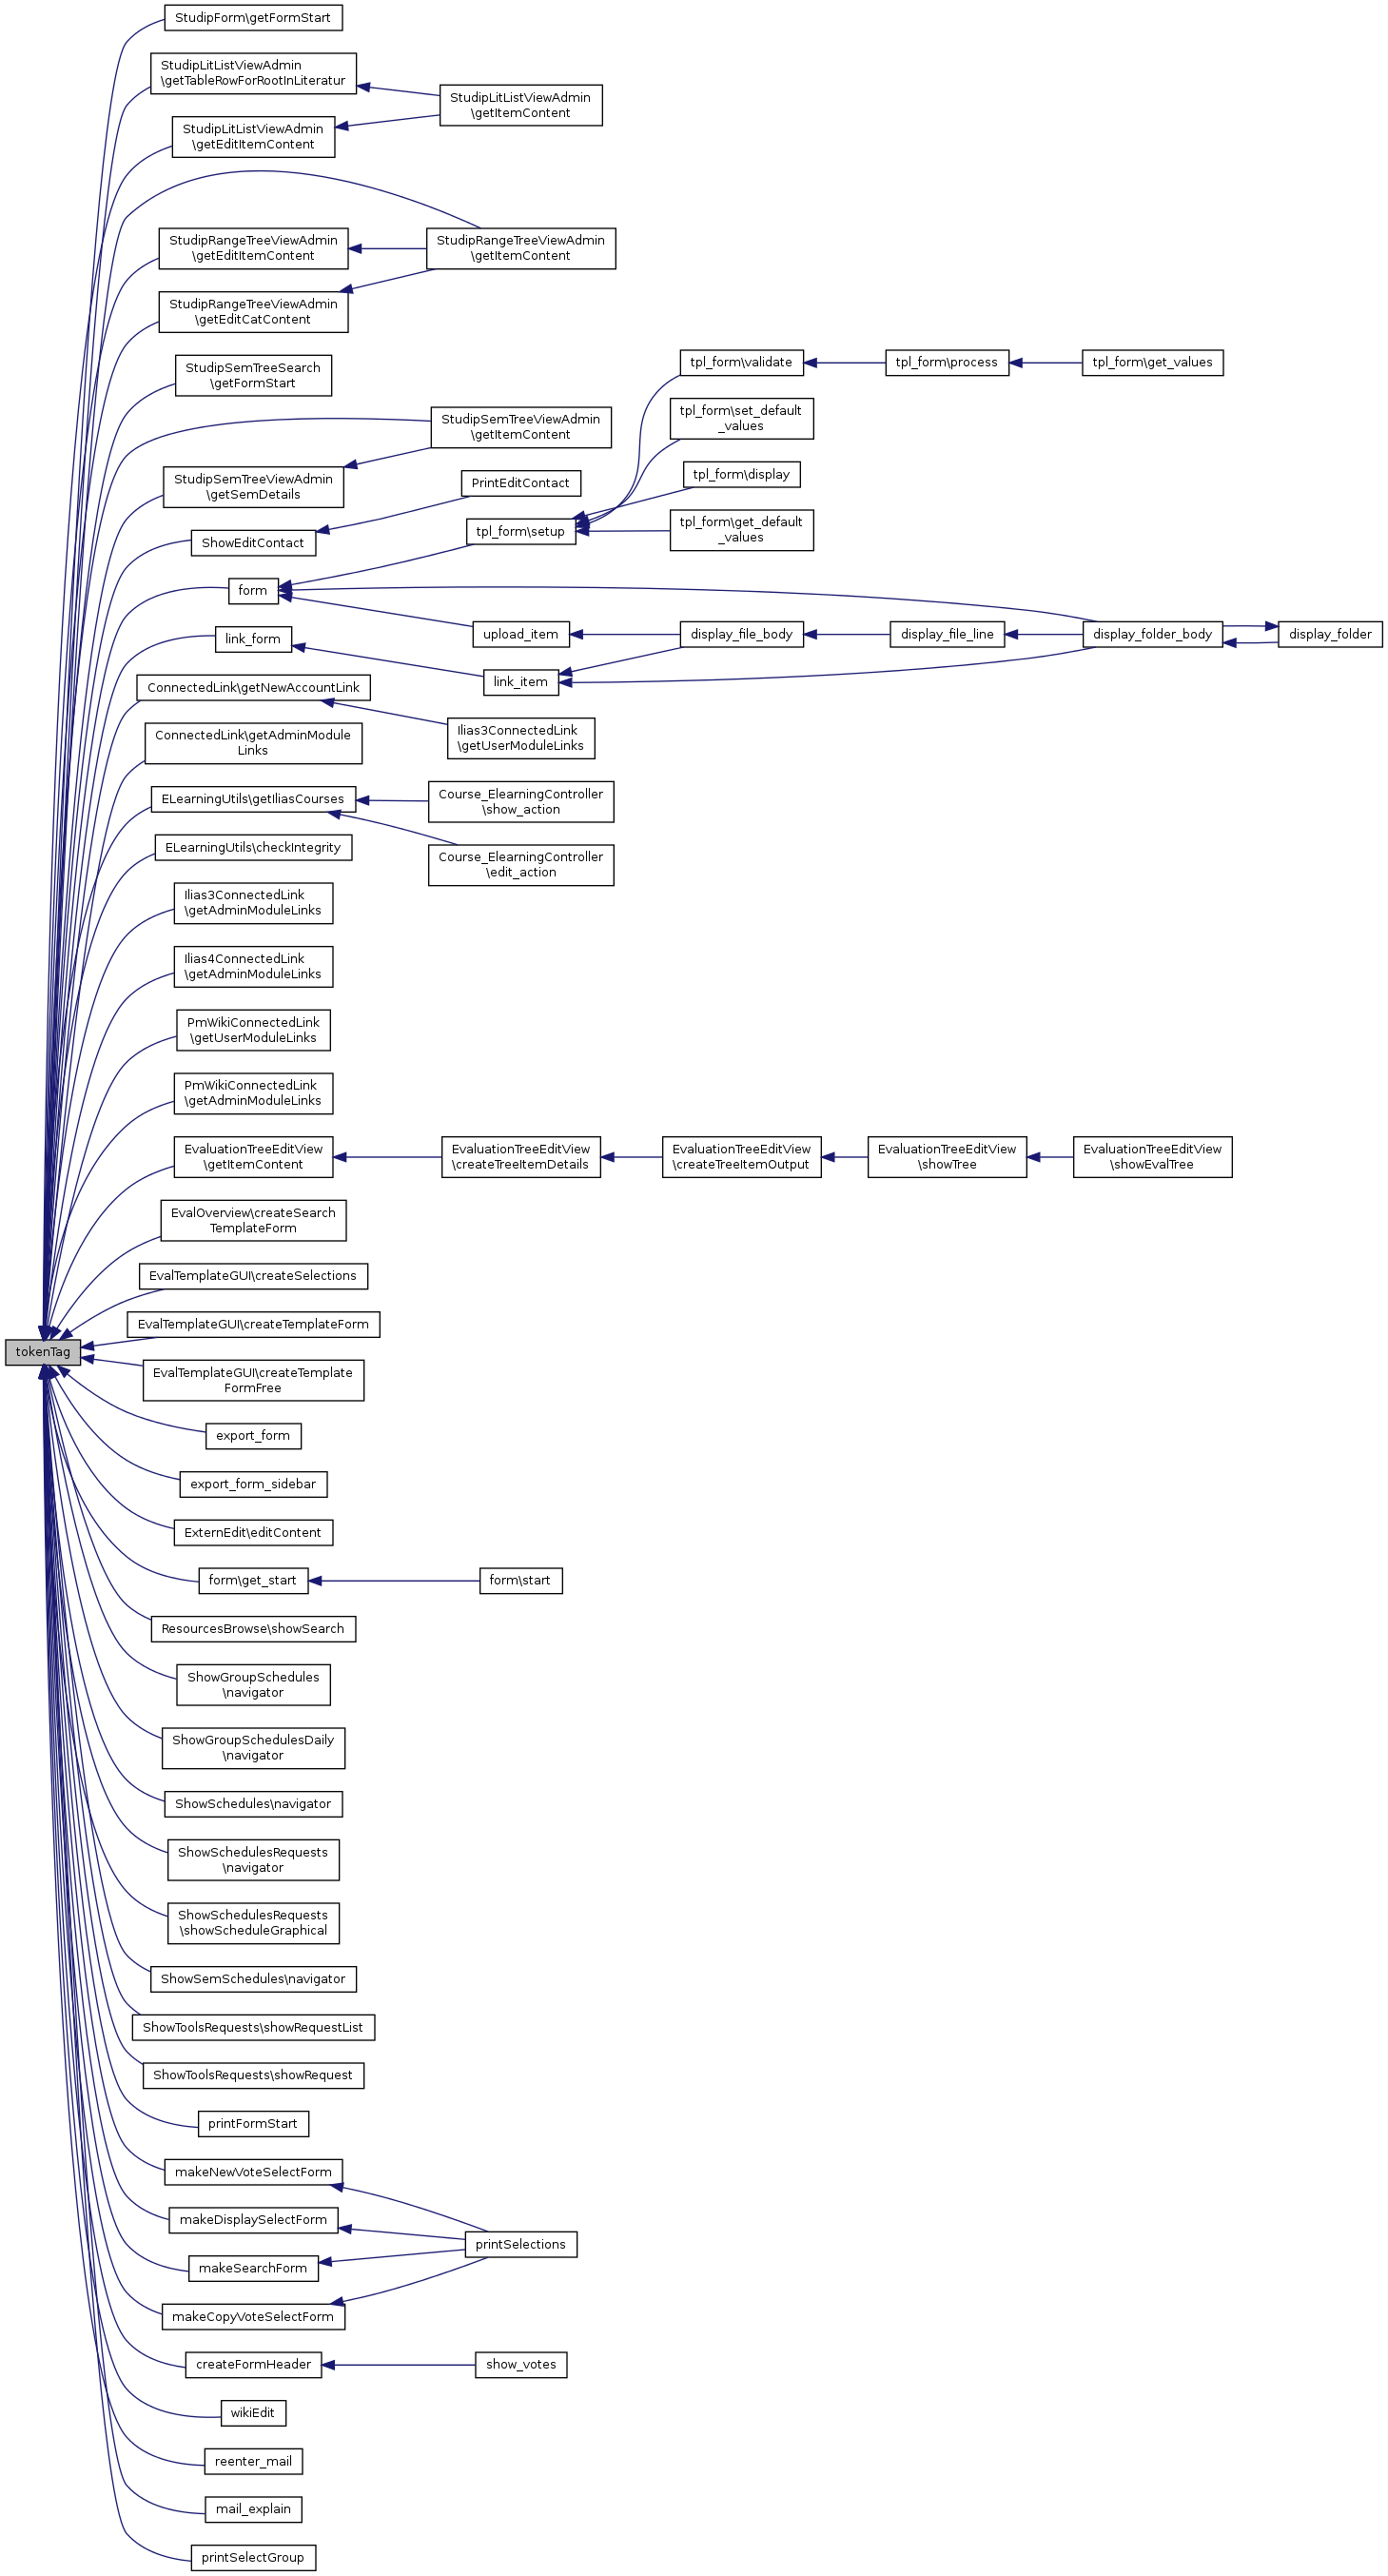Open the printSelections node
Viewport: 1388px width, 2576px height.
tap(520, 2244)
